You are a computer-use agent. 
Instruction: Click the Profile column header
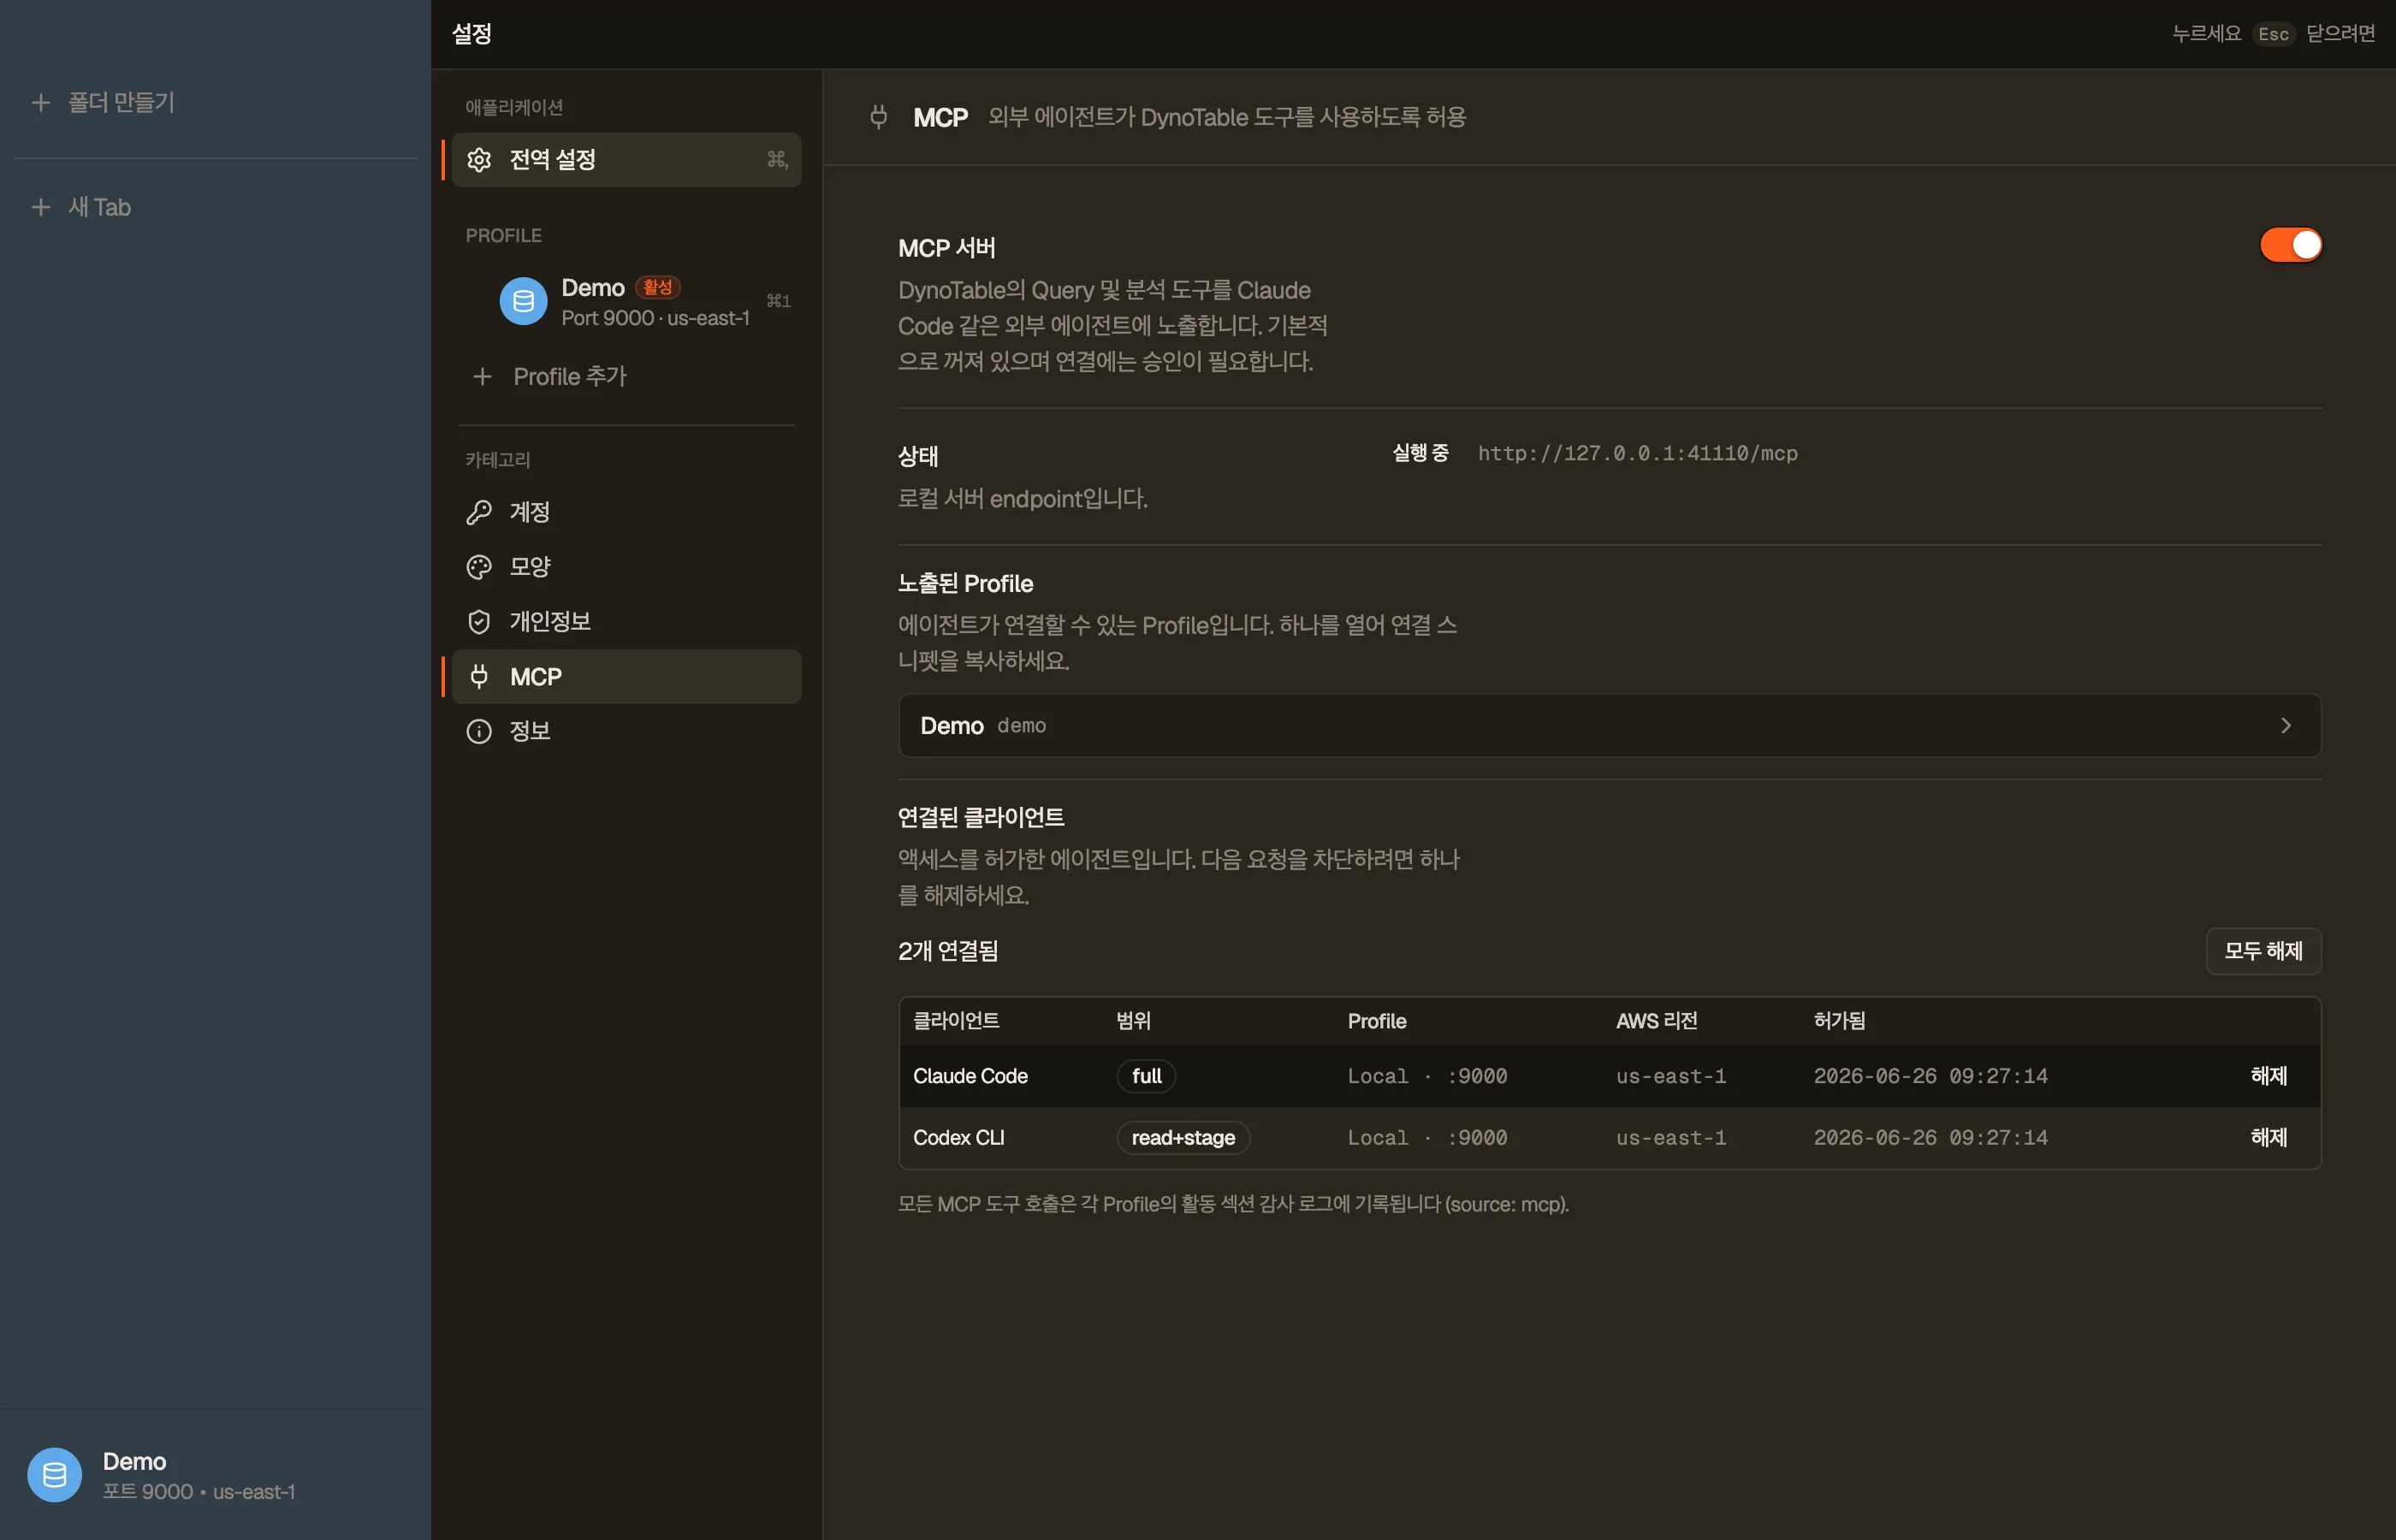coord(1377,1021)
